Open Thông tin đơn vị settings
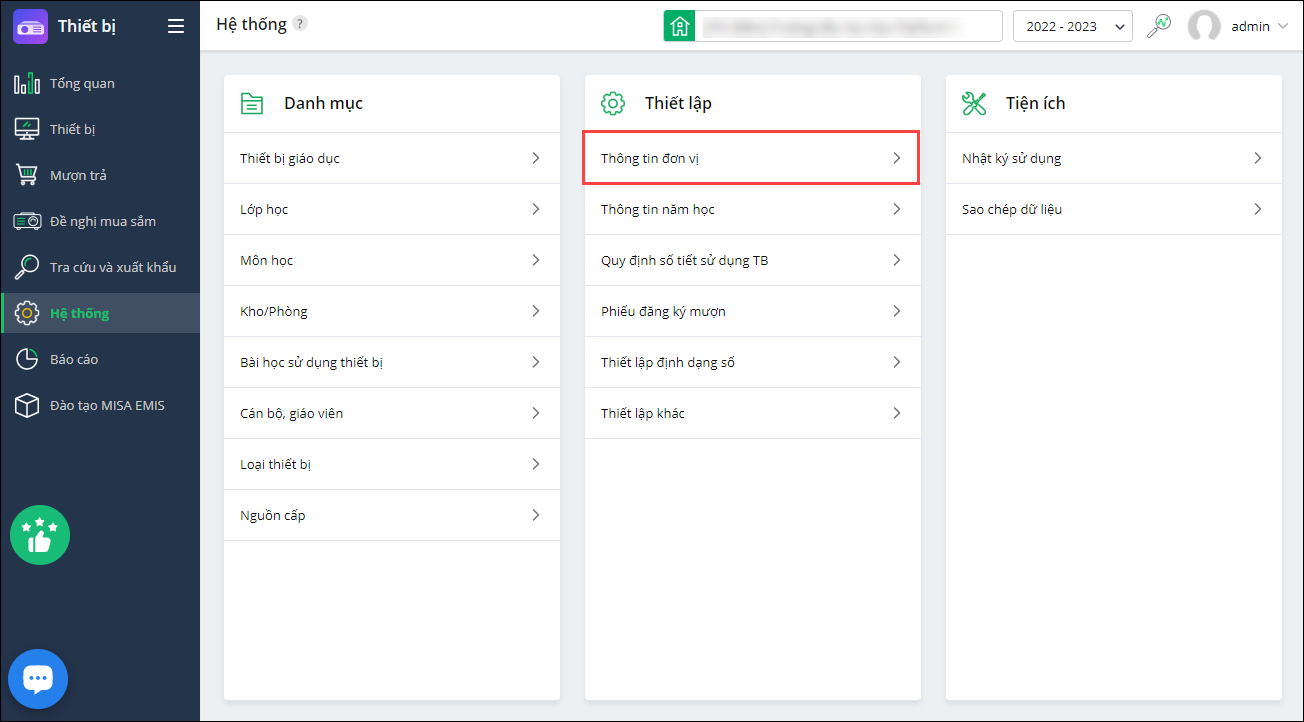This screenshot has height=722, width=1304. (x=751, y=158)
